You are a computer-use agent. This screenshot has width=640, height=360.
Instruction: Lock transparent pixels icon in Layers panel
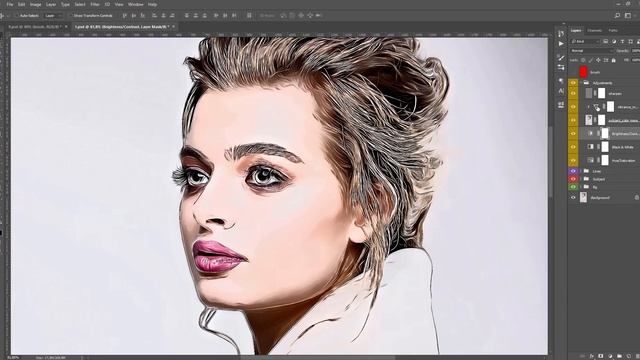tap(583, 60)
